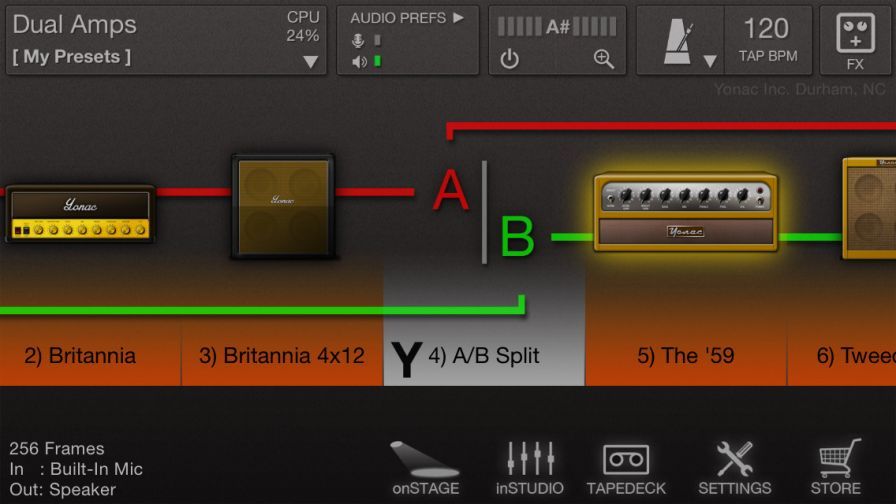Open the FX pedal panel

coord(855,40)
